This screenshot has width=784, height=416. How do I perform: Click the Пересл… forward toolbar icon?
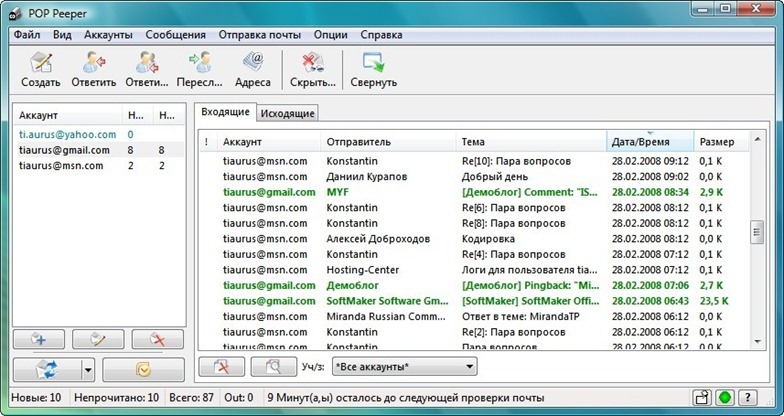(x=200, y=63)
